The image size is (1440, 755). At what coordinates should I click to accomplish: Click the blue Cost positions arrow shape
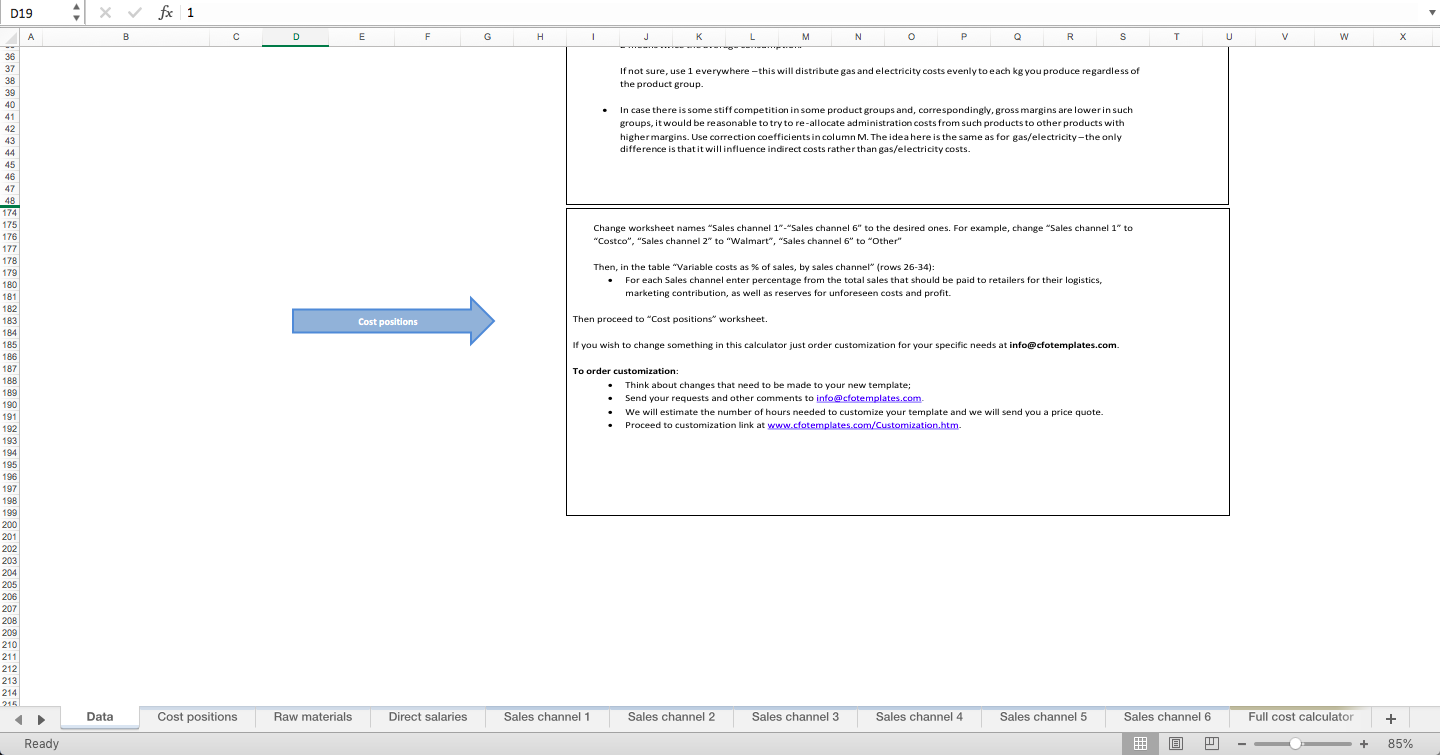[393, 321]
